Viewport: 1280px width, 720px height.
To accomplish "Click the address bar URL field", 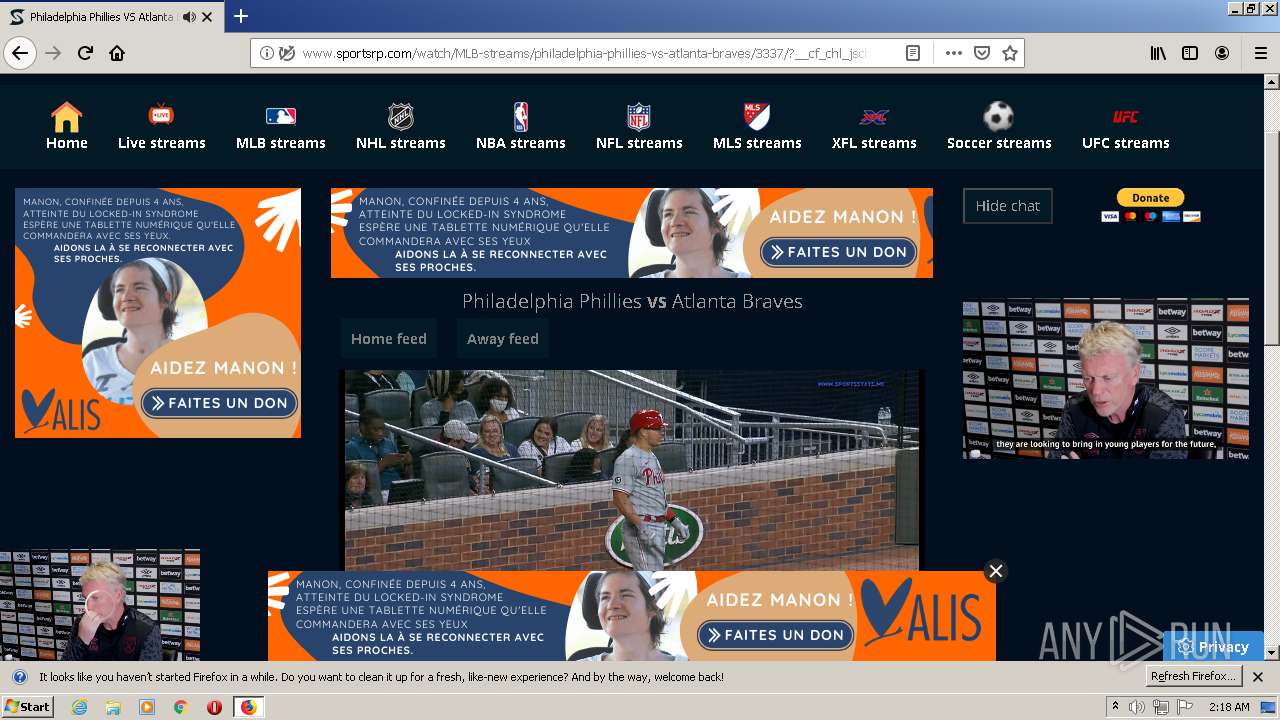I will [583, 53].
